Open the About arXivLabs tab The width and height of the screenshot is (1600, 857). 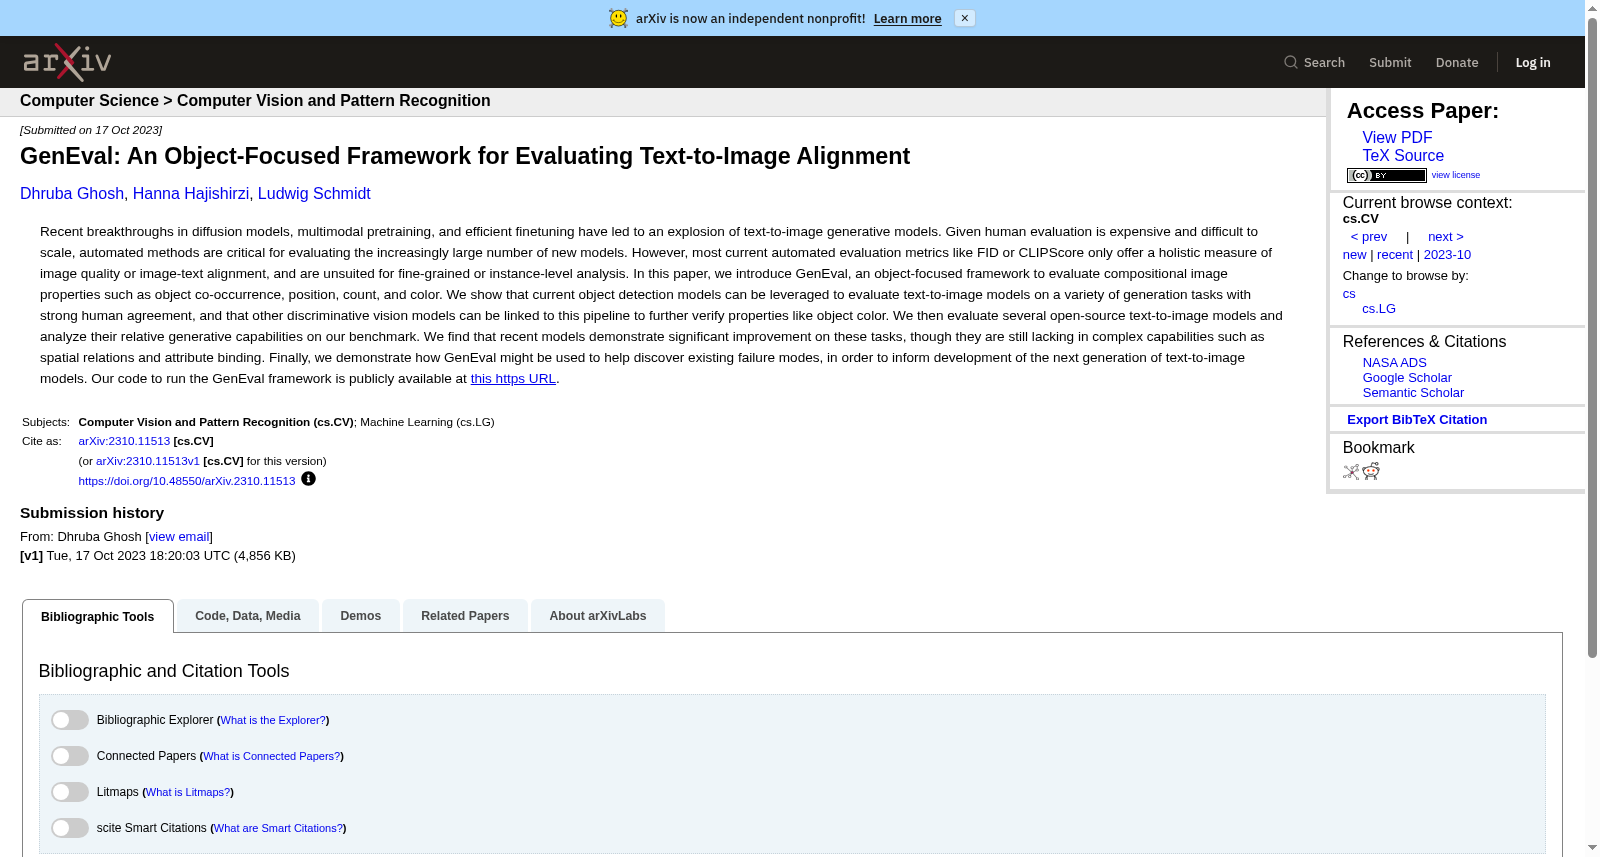(598, 616)
